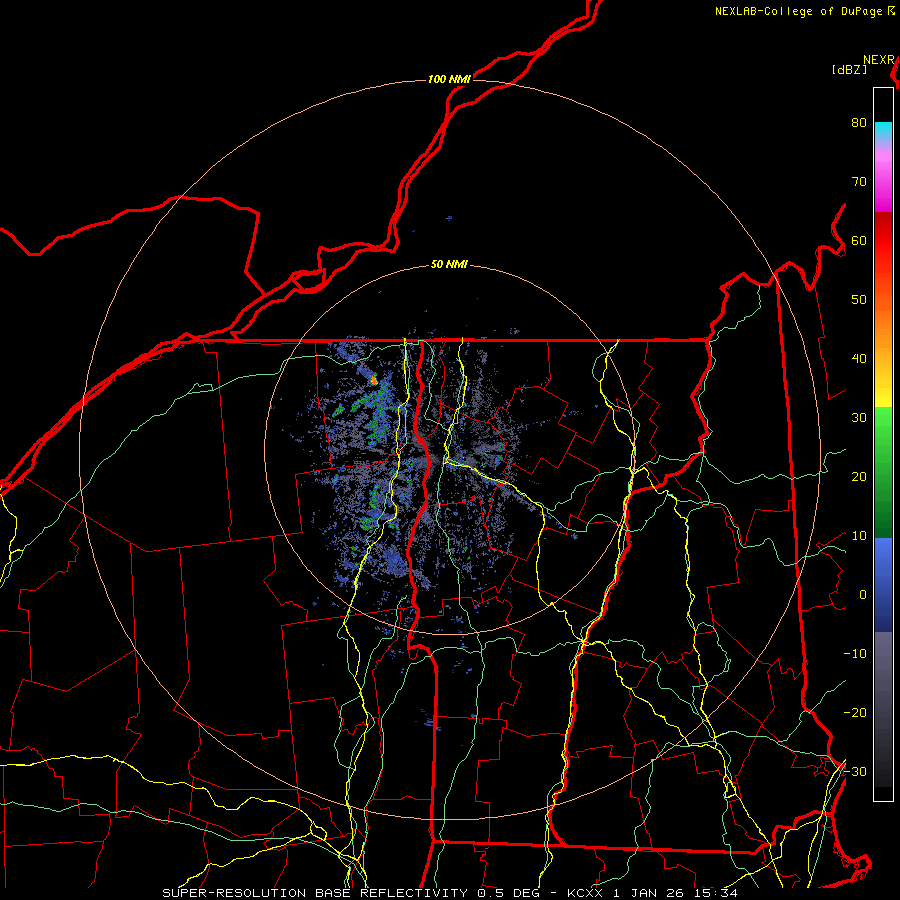Click the 100 NMI range ring label
This screenshot has height=900, width=900.
point(449,79)
